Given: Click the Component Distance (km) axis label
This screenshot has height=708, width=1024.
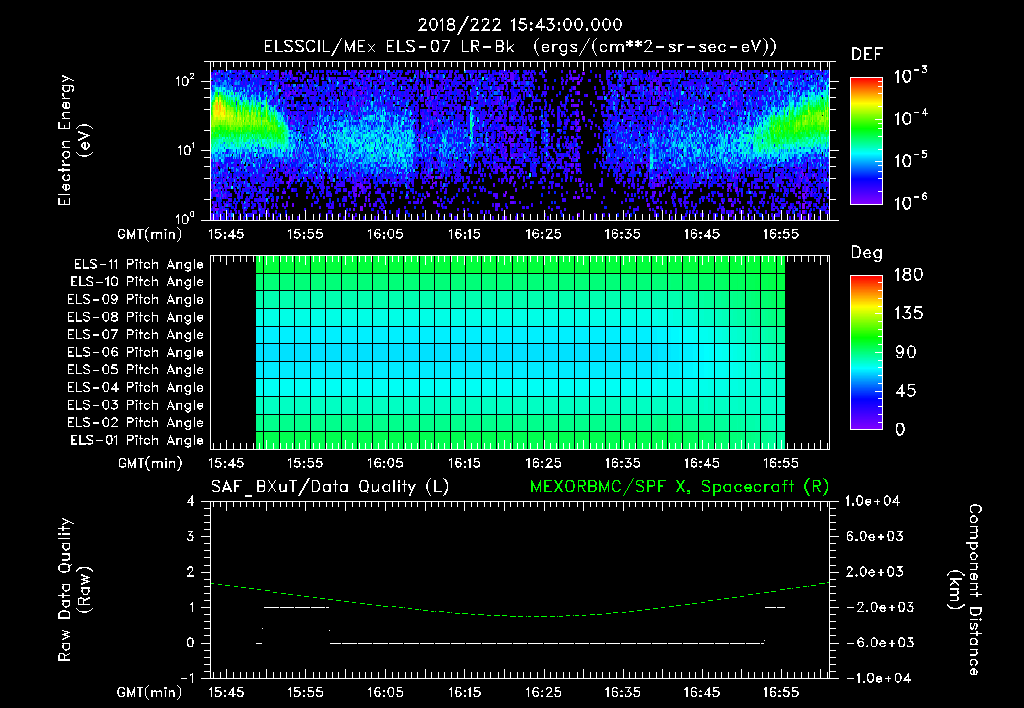Looking at the screenshot, I should point(965,590).
